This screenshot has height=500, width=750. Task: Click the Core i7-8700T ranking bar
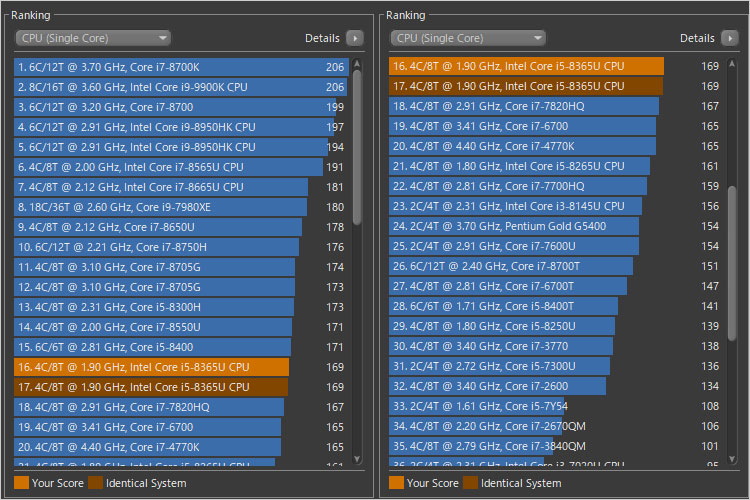(x=510, y=266)
